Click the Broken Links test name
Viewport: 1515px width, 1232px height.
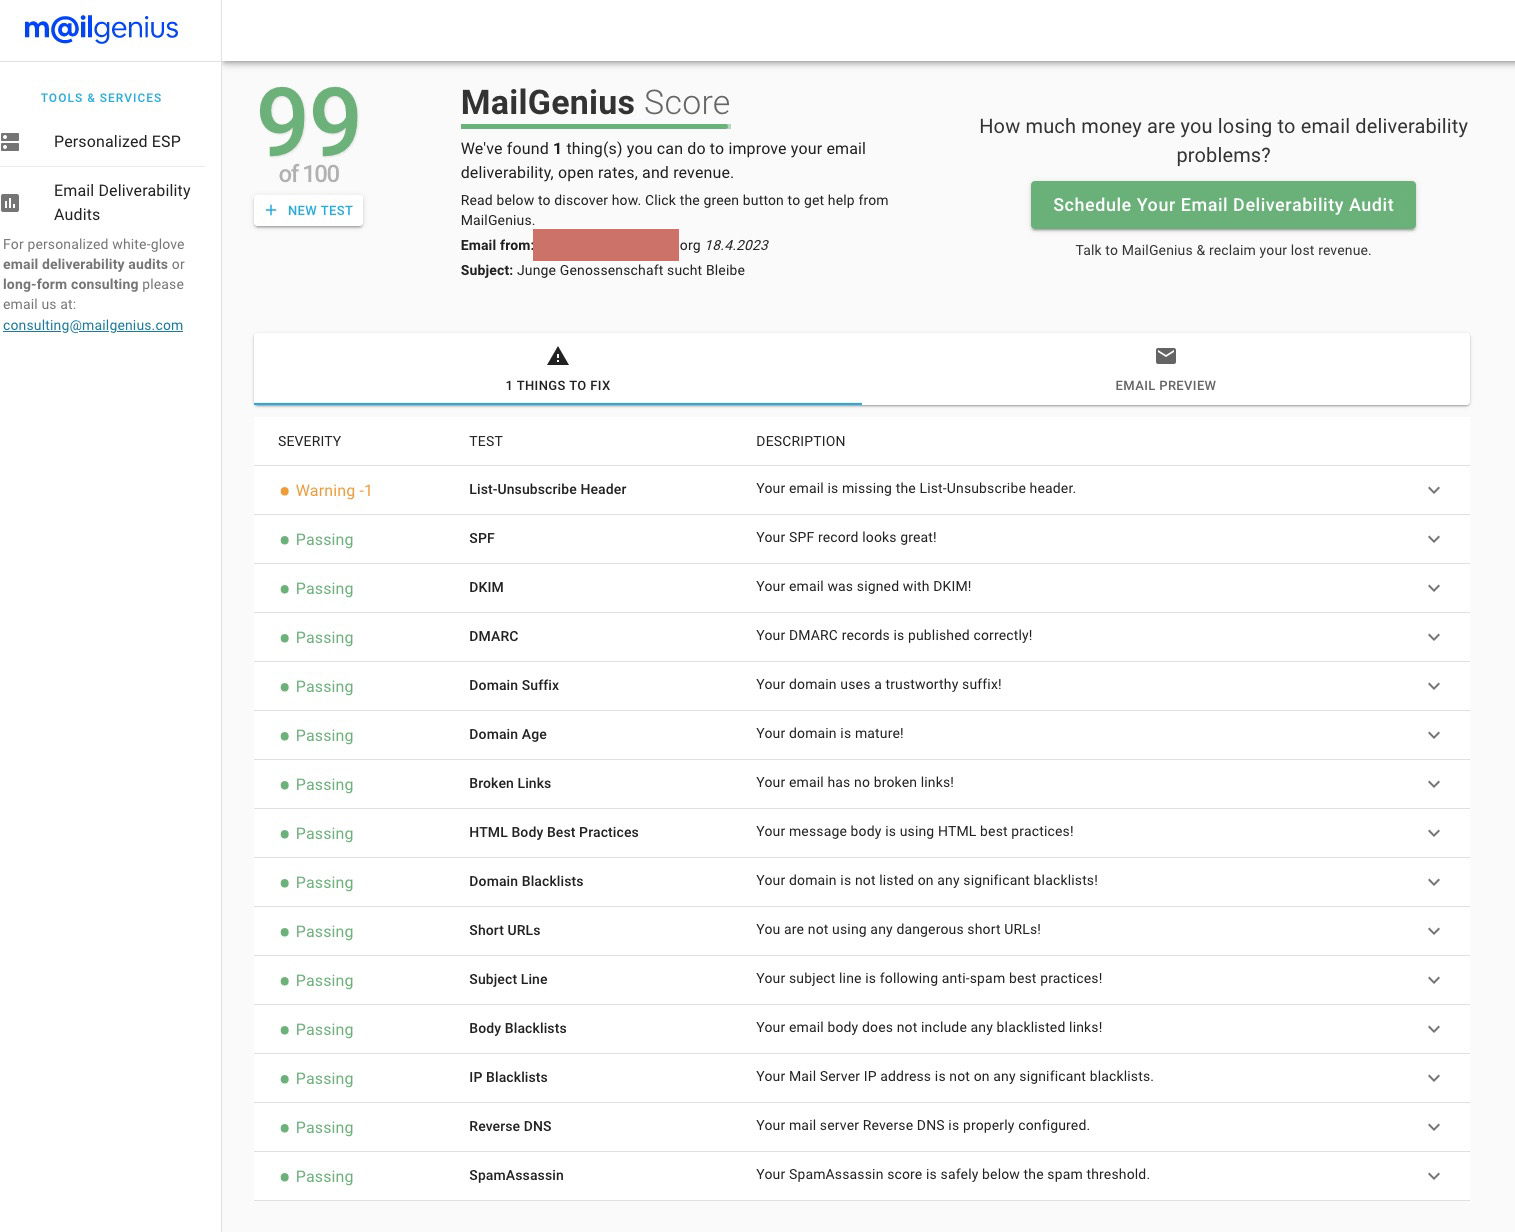point(510,783)
